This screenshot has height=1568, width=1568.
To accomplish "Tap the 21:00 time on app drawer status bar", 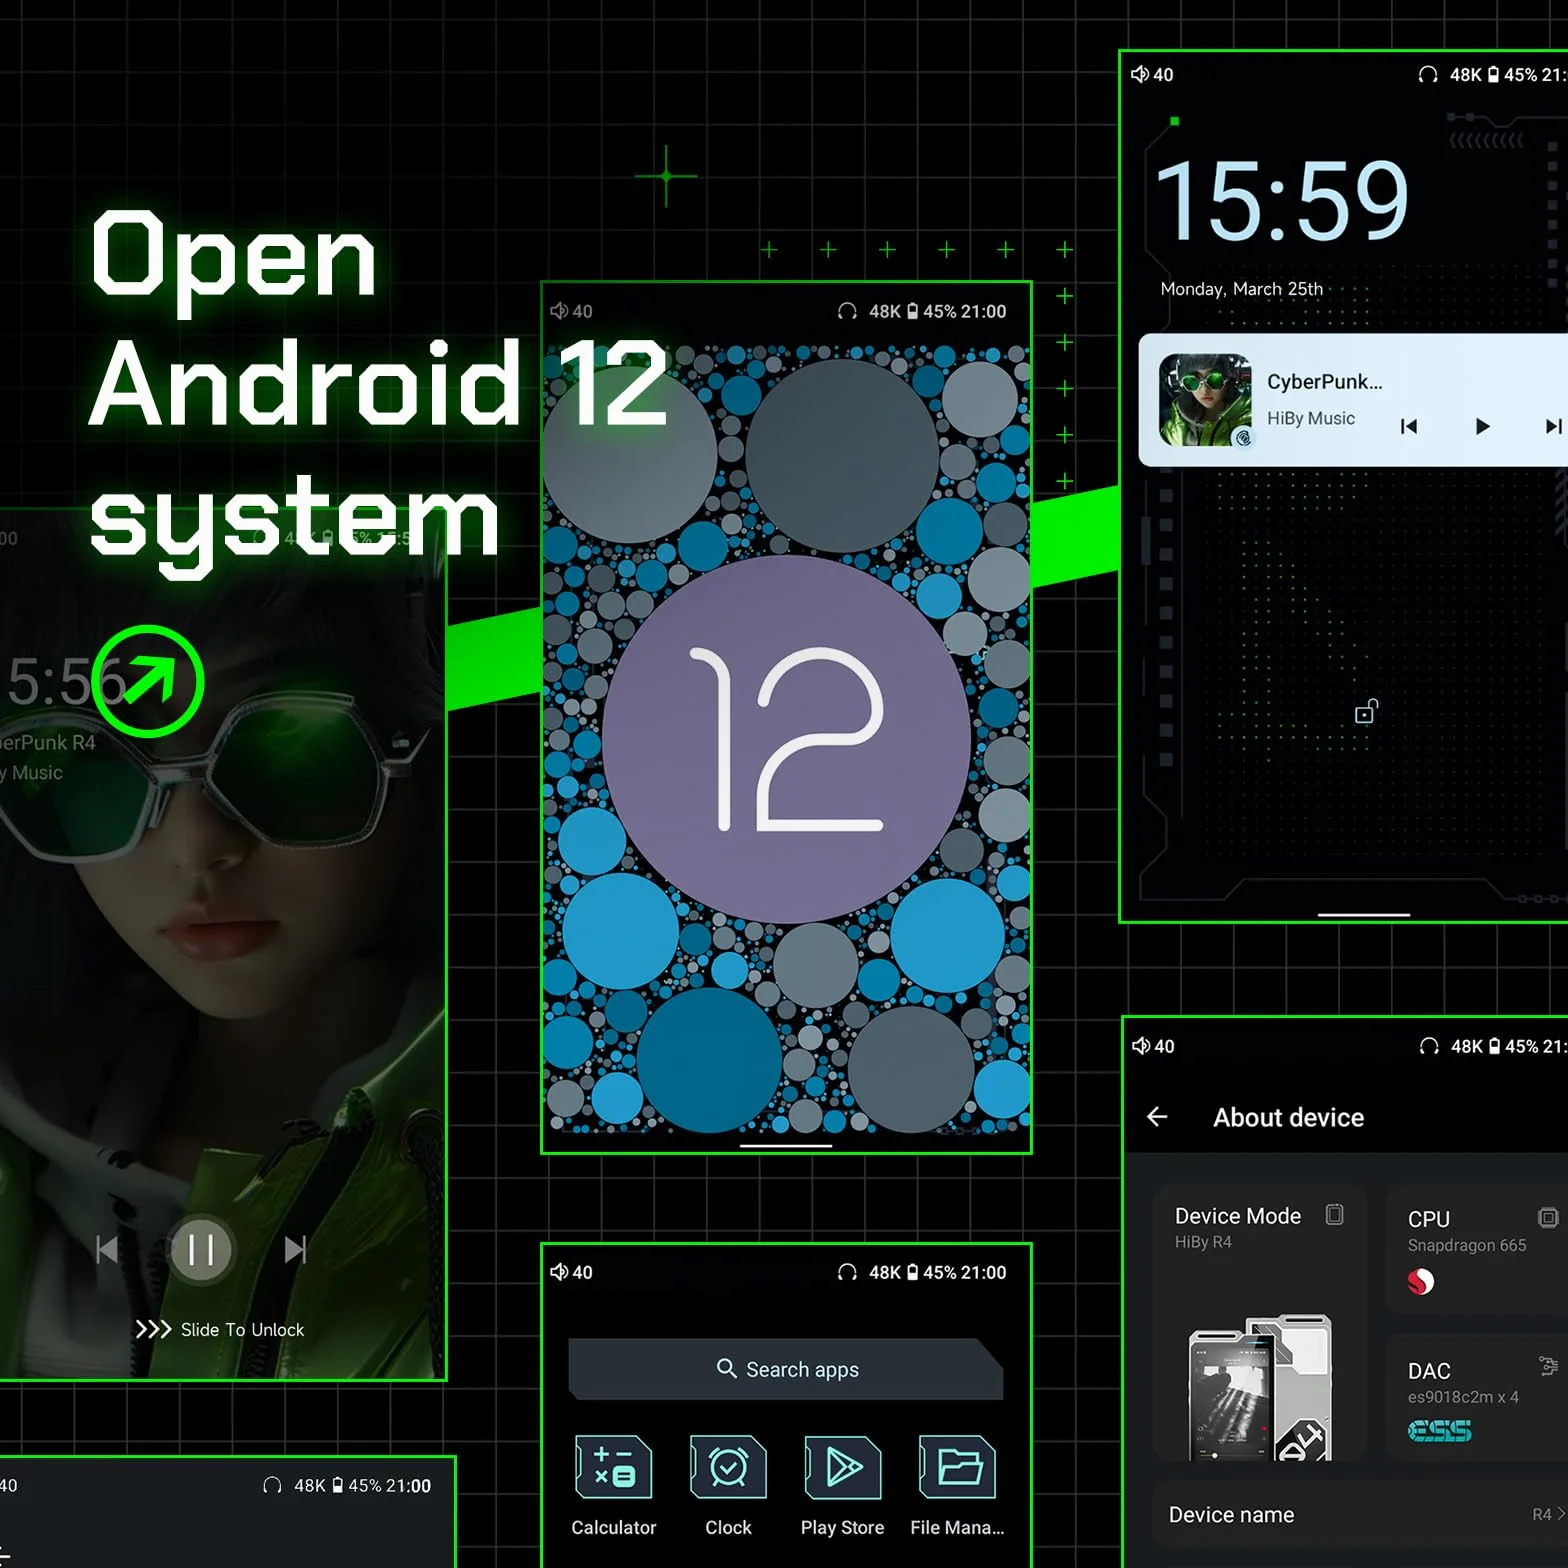I will [x=984, y=1272].
